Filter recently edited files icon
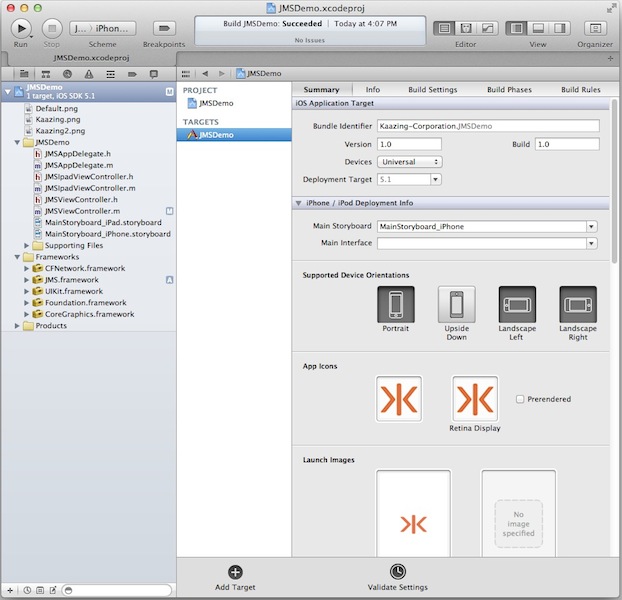622x600 pixels. (x=27, y=590)
